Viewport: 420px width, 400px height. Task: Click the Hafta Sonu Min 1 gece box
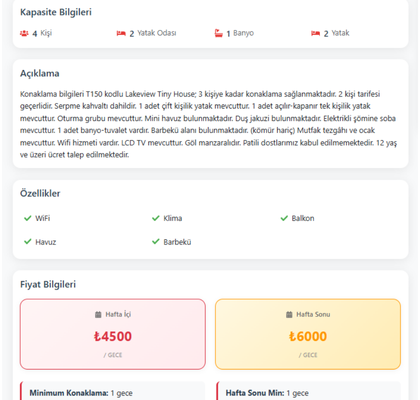coord(309,392)
